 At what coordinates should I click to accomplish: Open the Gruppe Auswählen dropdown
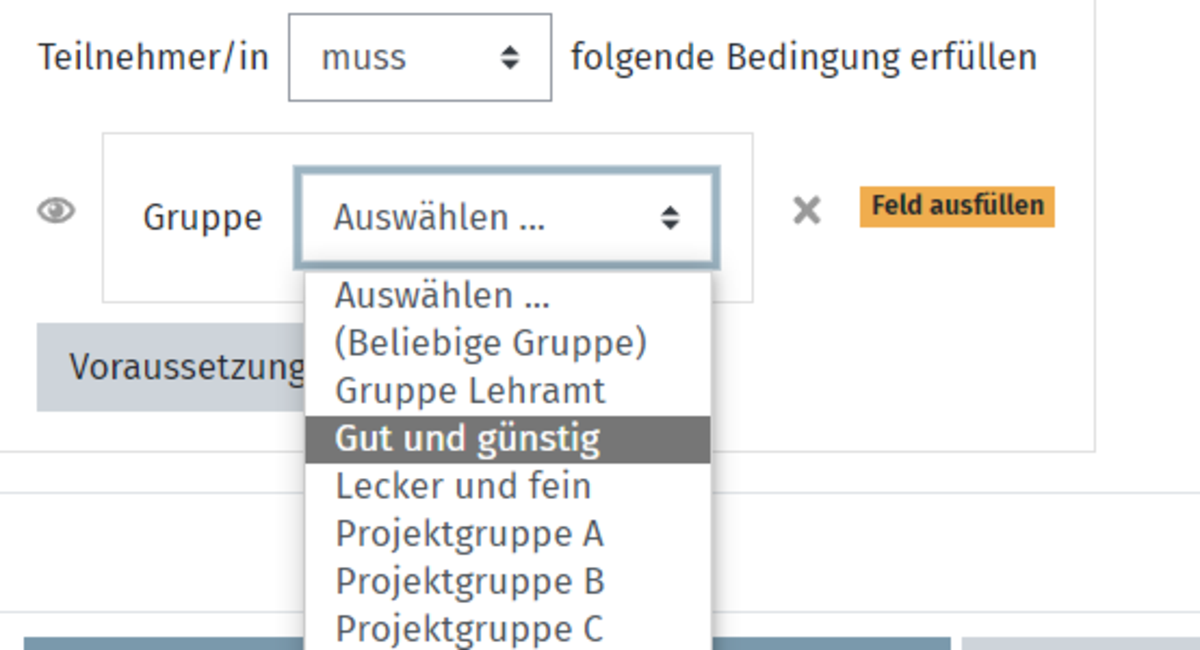pos(506,218)
